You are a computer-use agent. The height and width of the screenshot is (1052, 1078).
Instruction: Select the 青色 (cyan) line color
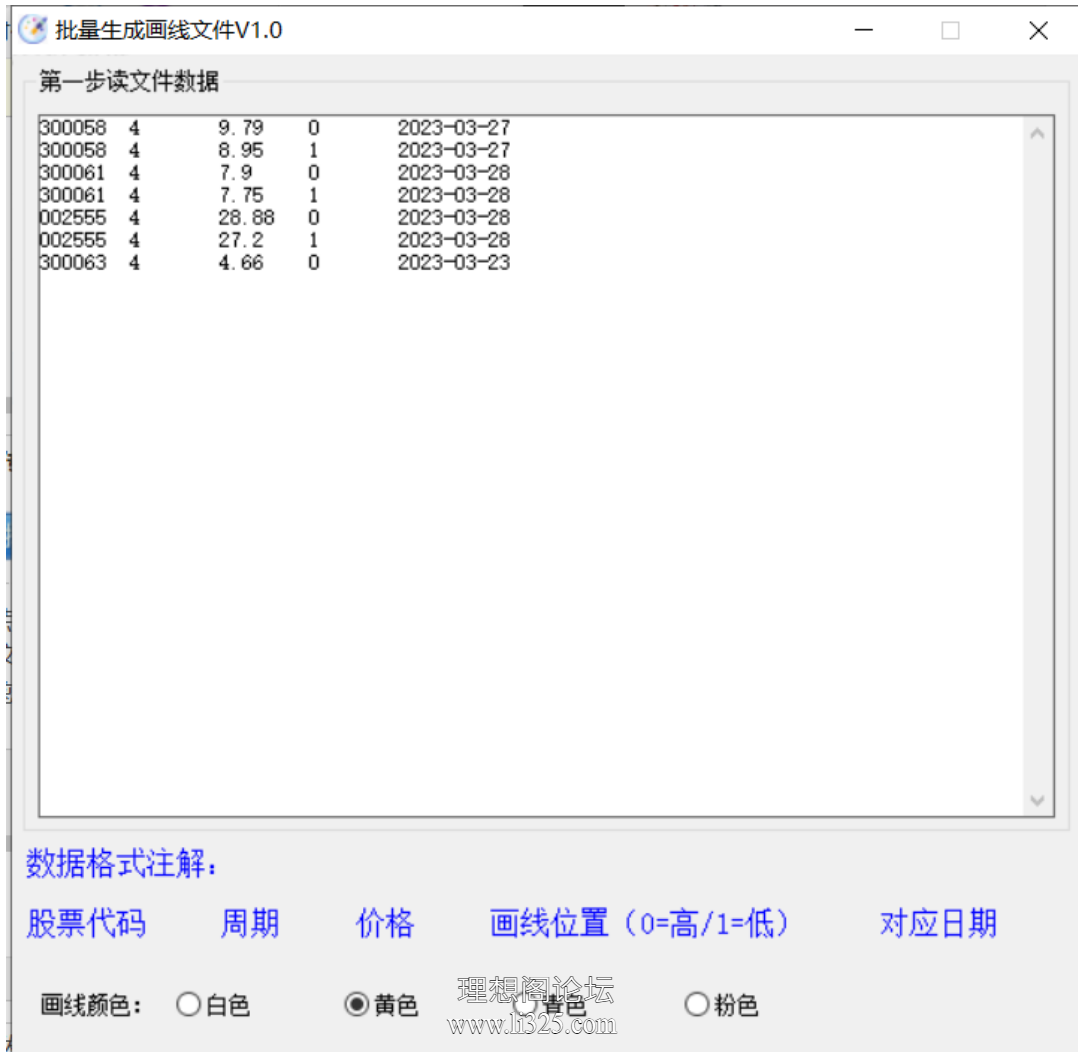coord(525,1005)
